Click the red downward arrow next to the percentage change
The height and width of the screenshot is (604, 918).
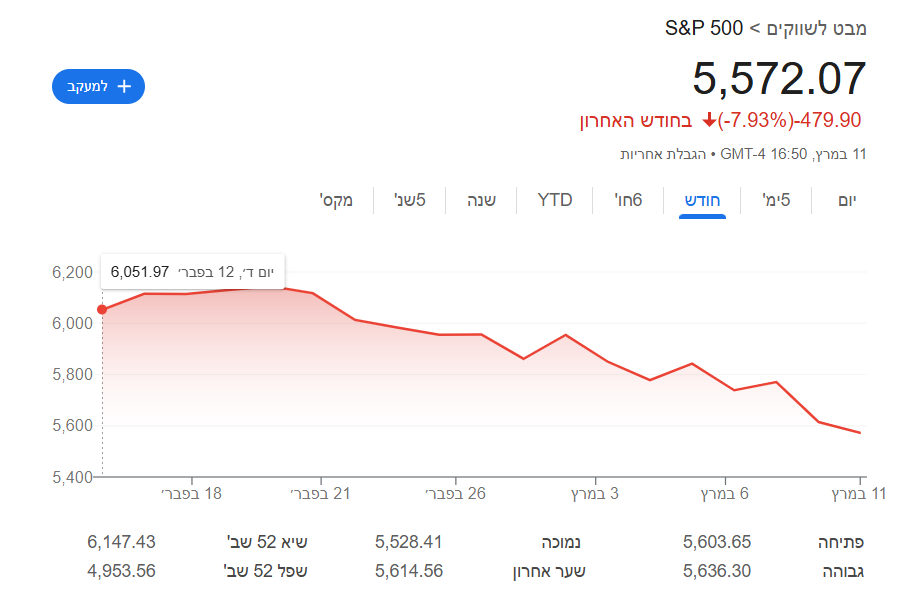tap(710, 120)
